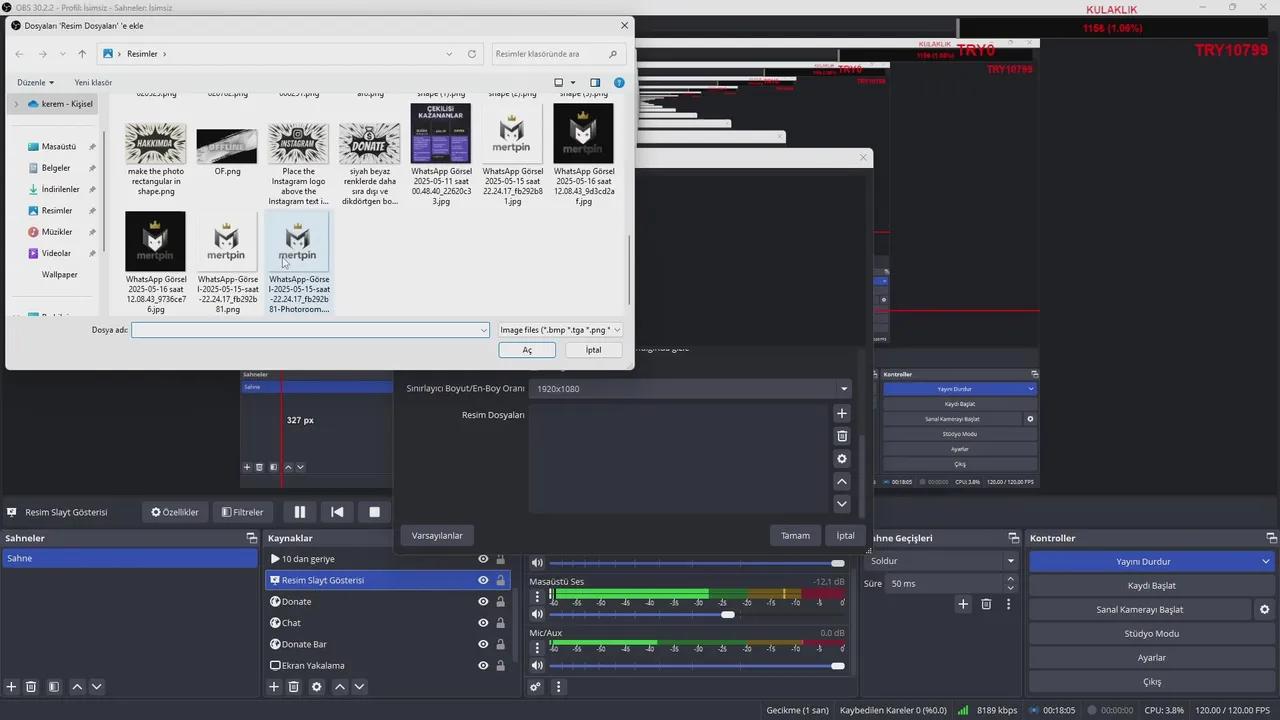Open recent locations chevron in file dialog
The width and height of the screenshot is (1280, 720).
(63, 54)
